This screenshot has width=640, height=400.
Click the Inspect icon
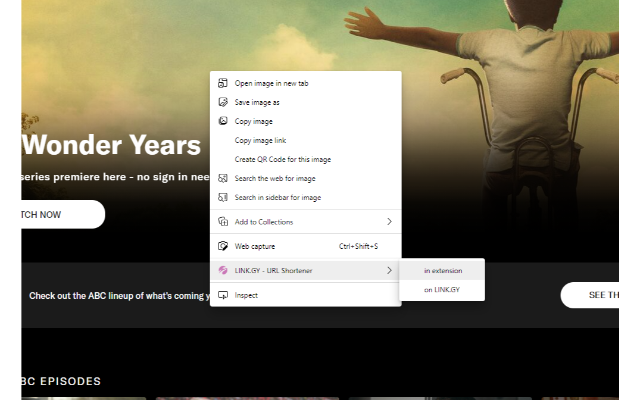click(x=223, y=295)
